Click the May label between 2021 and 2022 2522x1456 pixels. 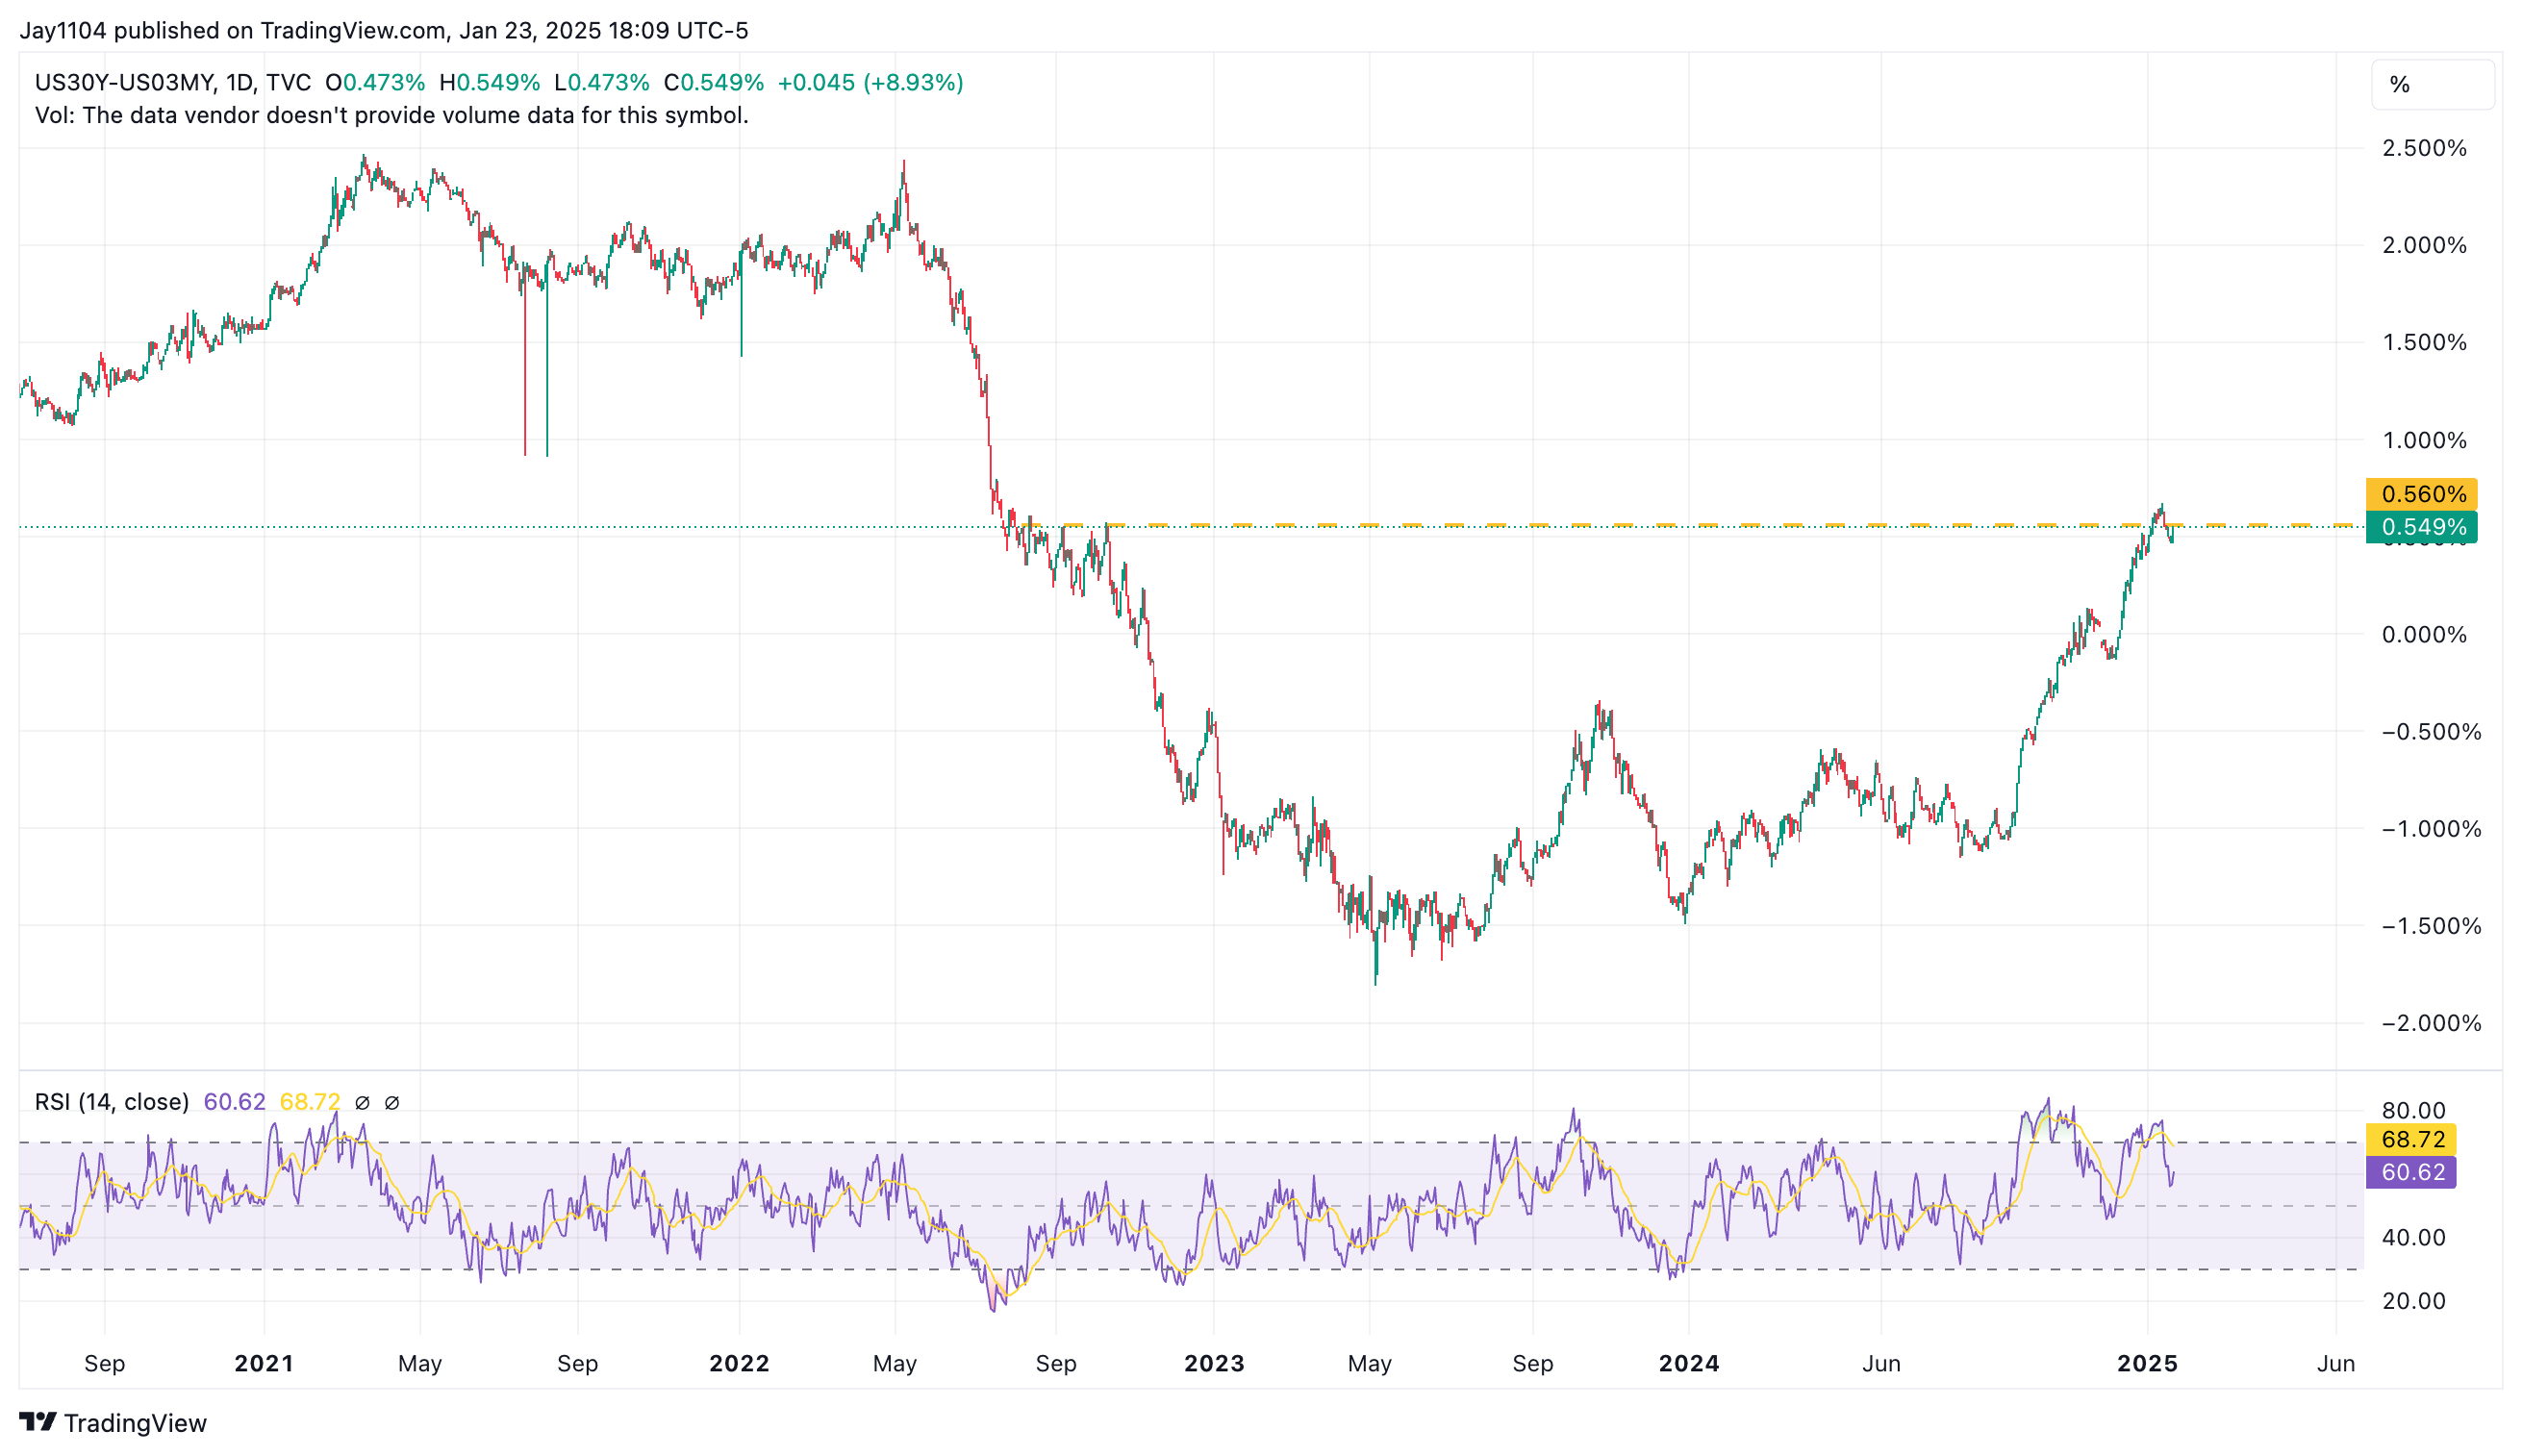pyautogui.click(x=420, y=1363)
